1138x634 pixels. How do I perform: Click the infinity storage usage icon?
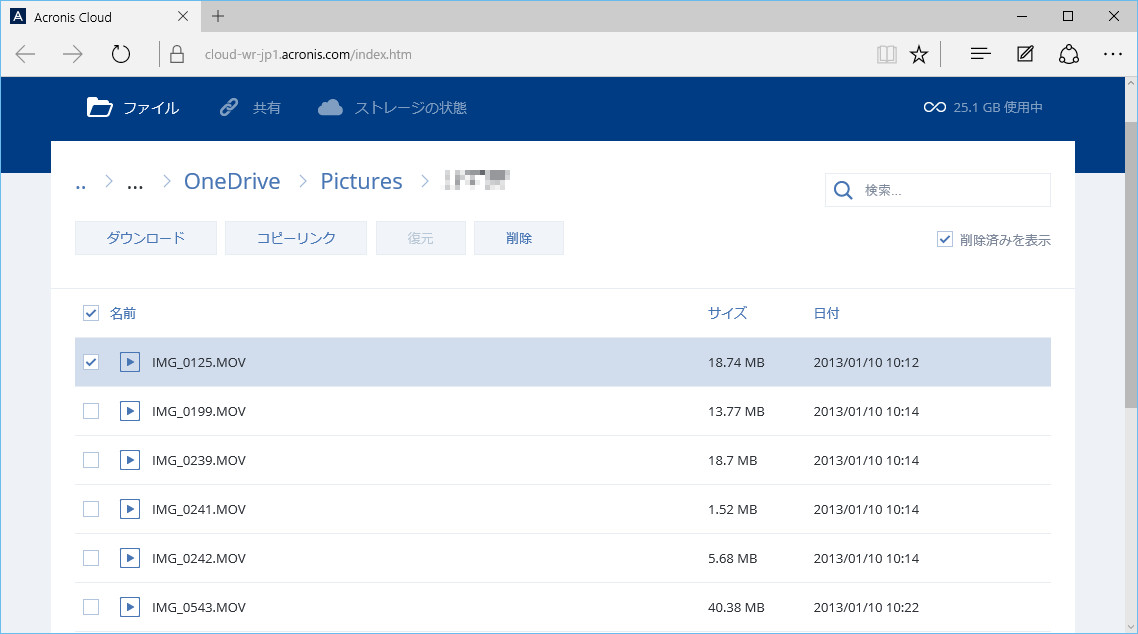pyautogui.click(x=933, y=107)
